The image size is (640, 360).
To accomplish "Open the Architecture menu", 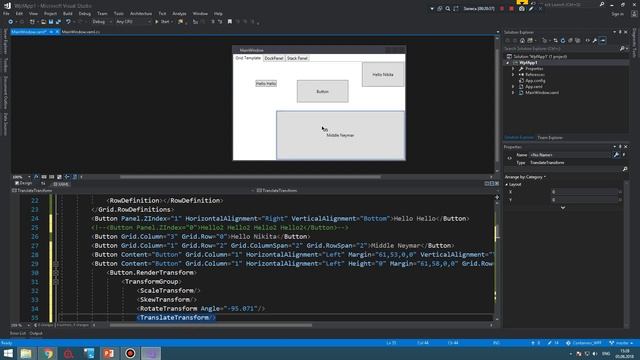I will point(141,13).
